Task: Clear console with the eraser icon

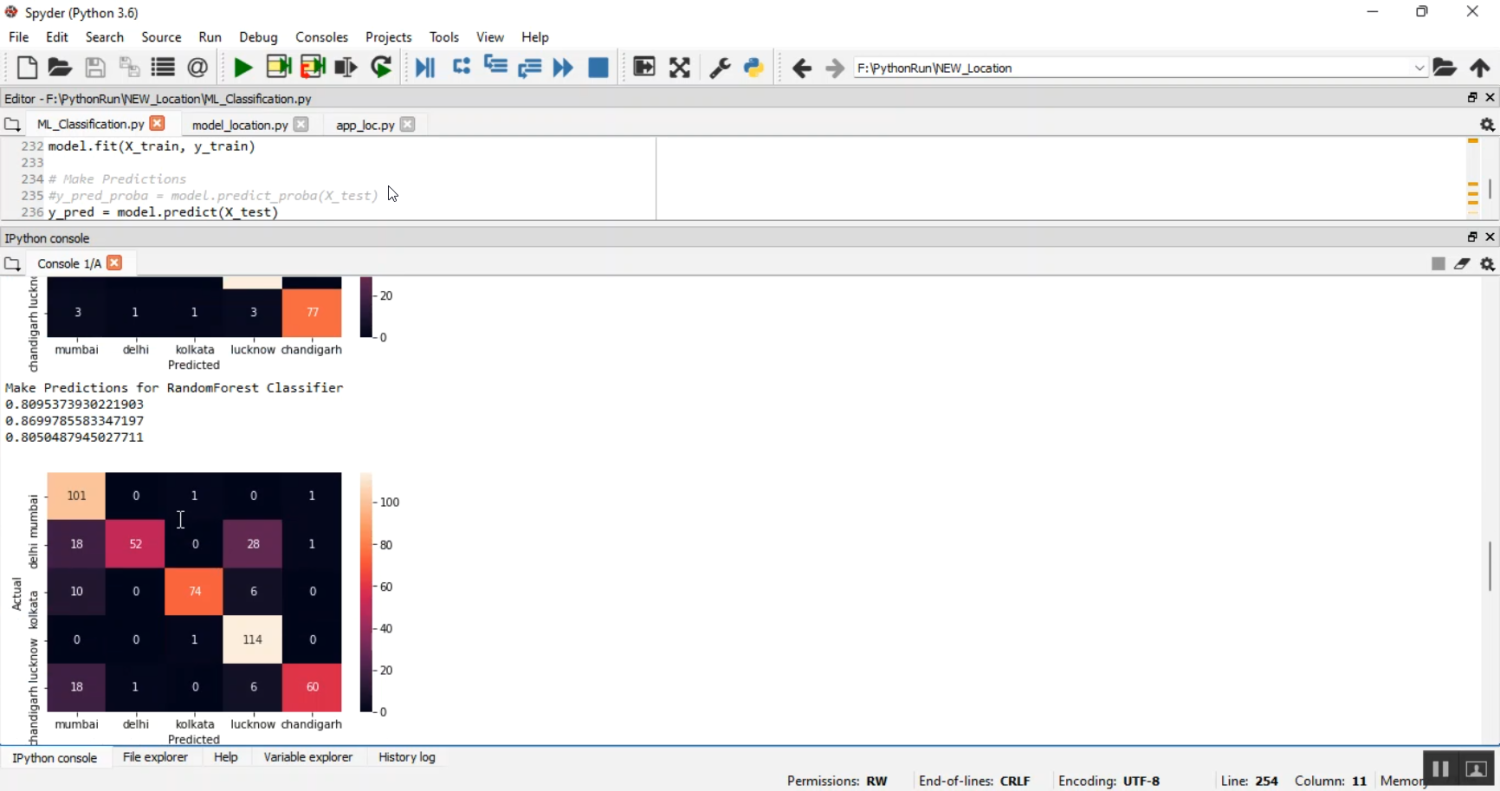Action: point(1462,264)
